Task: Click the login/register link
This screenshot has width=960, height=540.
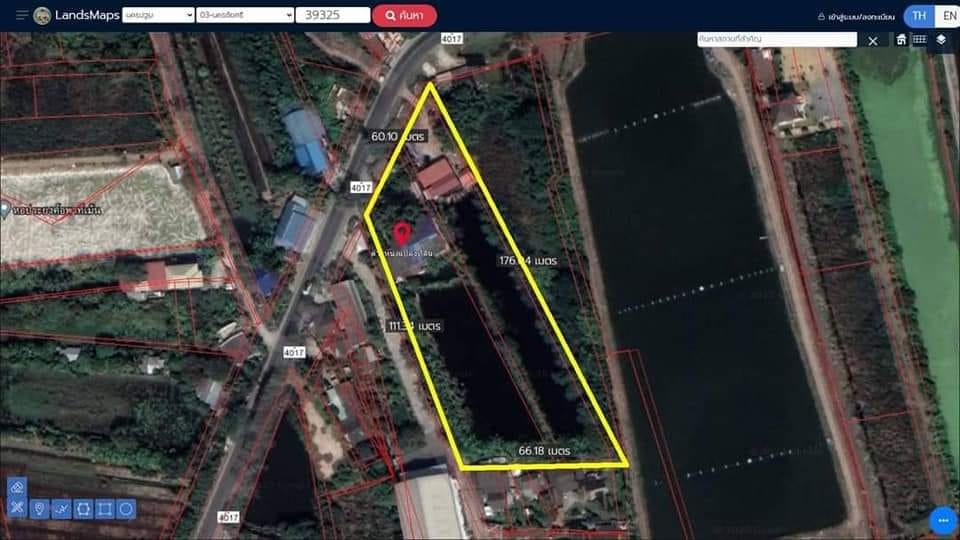Action: point(856,17)
